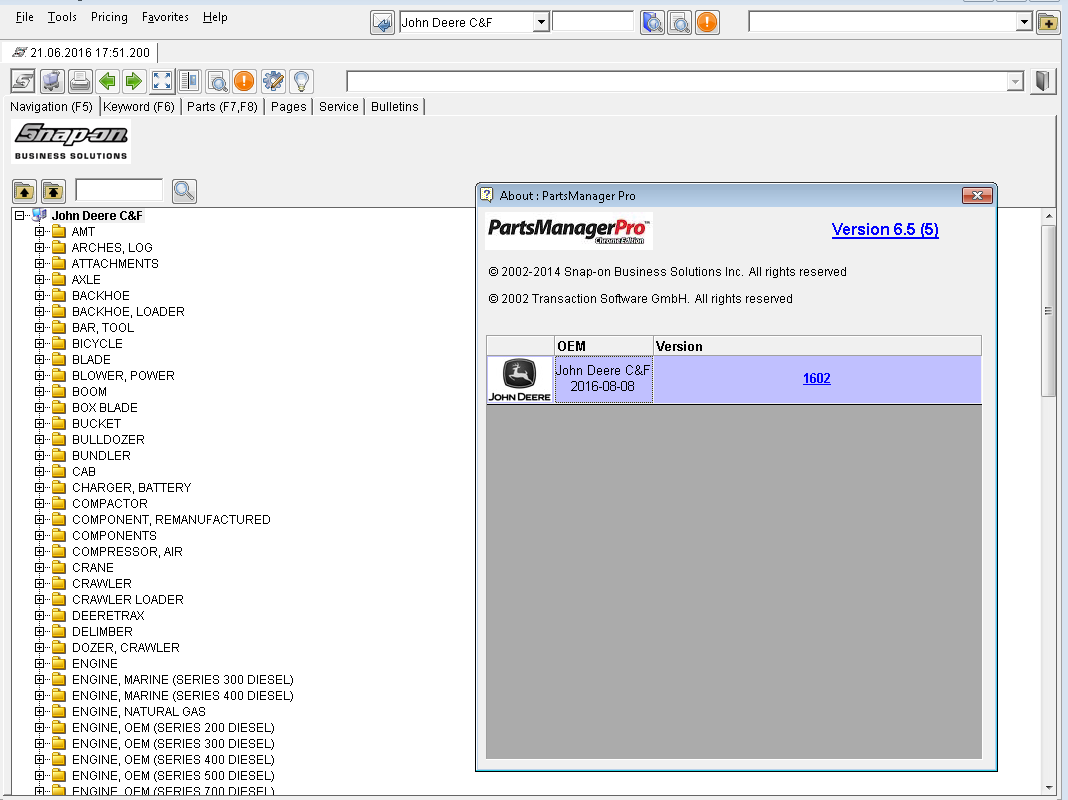Screen dimensions: 1068x800
Task: Click the page search icon in top bar
Action: (680, 22)
